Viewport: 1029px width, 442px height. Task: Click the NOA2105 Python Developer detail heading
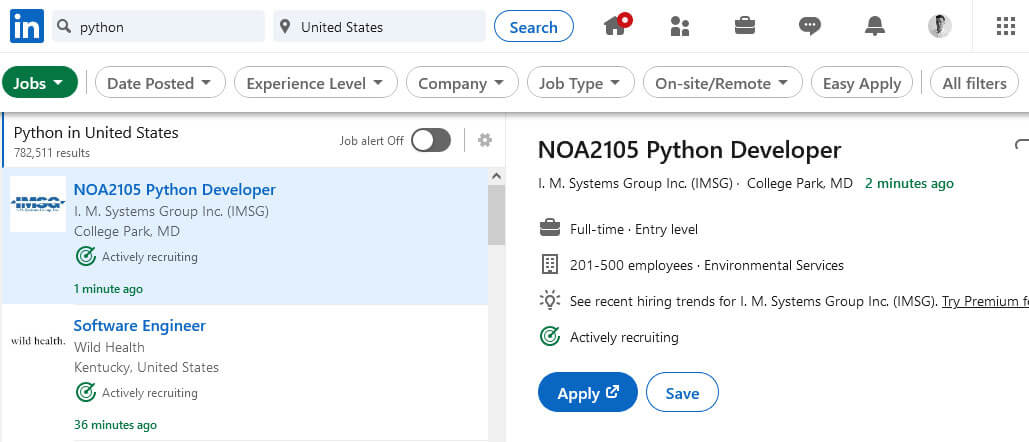(x=689, y=150)
